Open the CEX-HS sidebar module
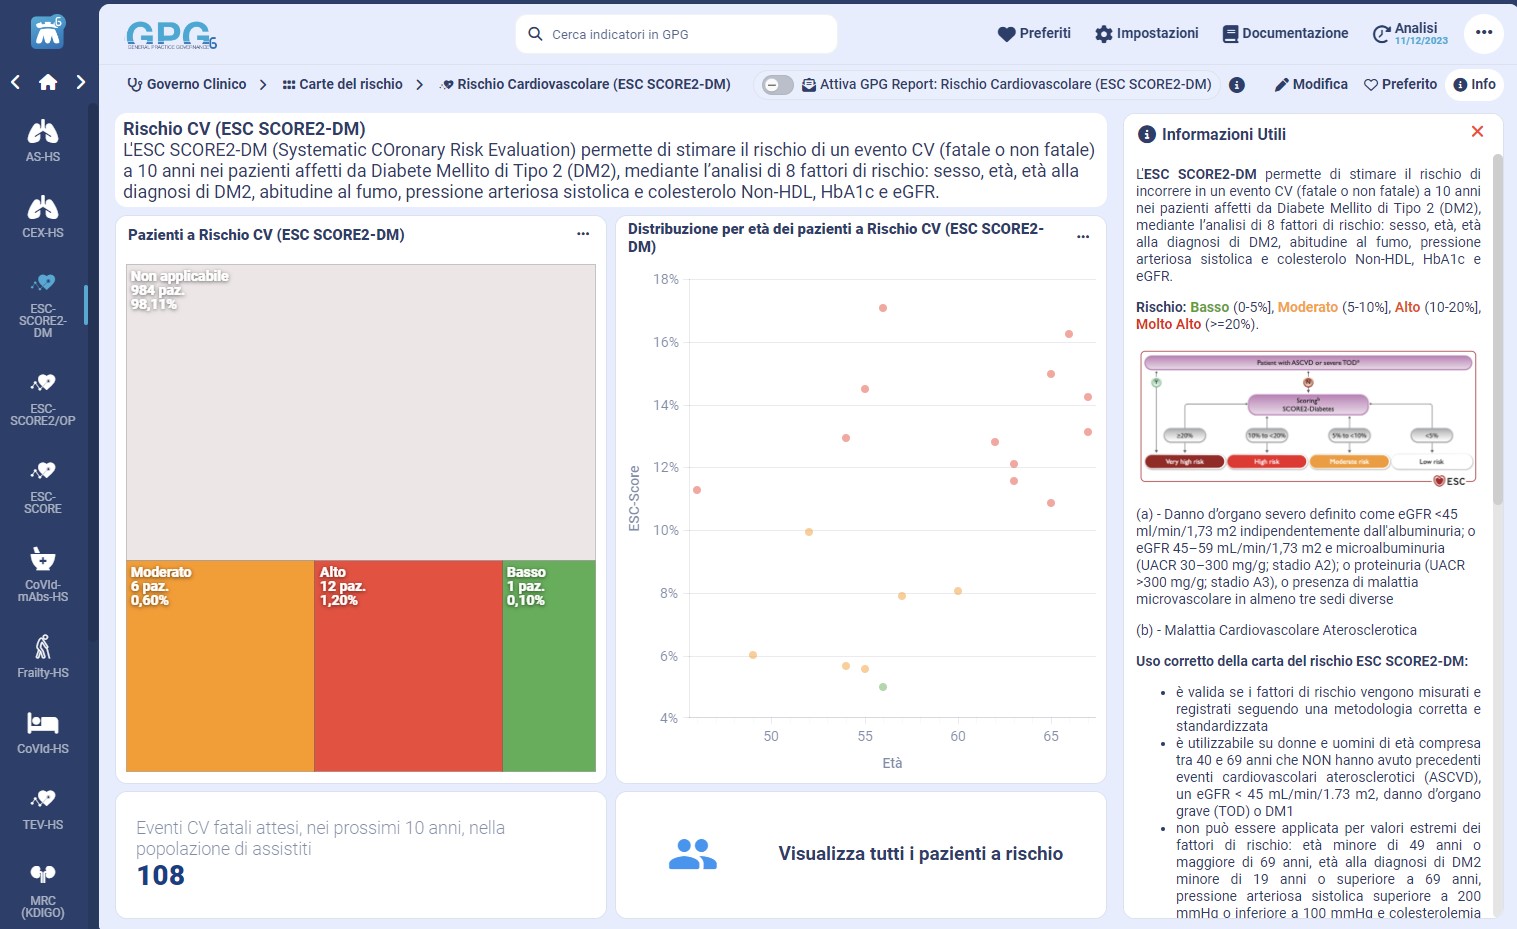The width and height of the screenshot is (1517, 929). click(43, 217)
